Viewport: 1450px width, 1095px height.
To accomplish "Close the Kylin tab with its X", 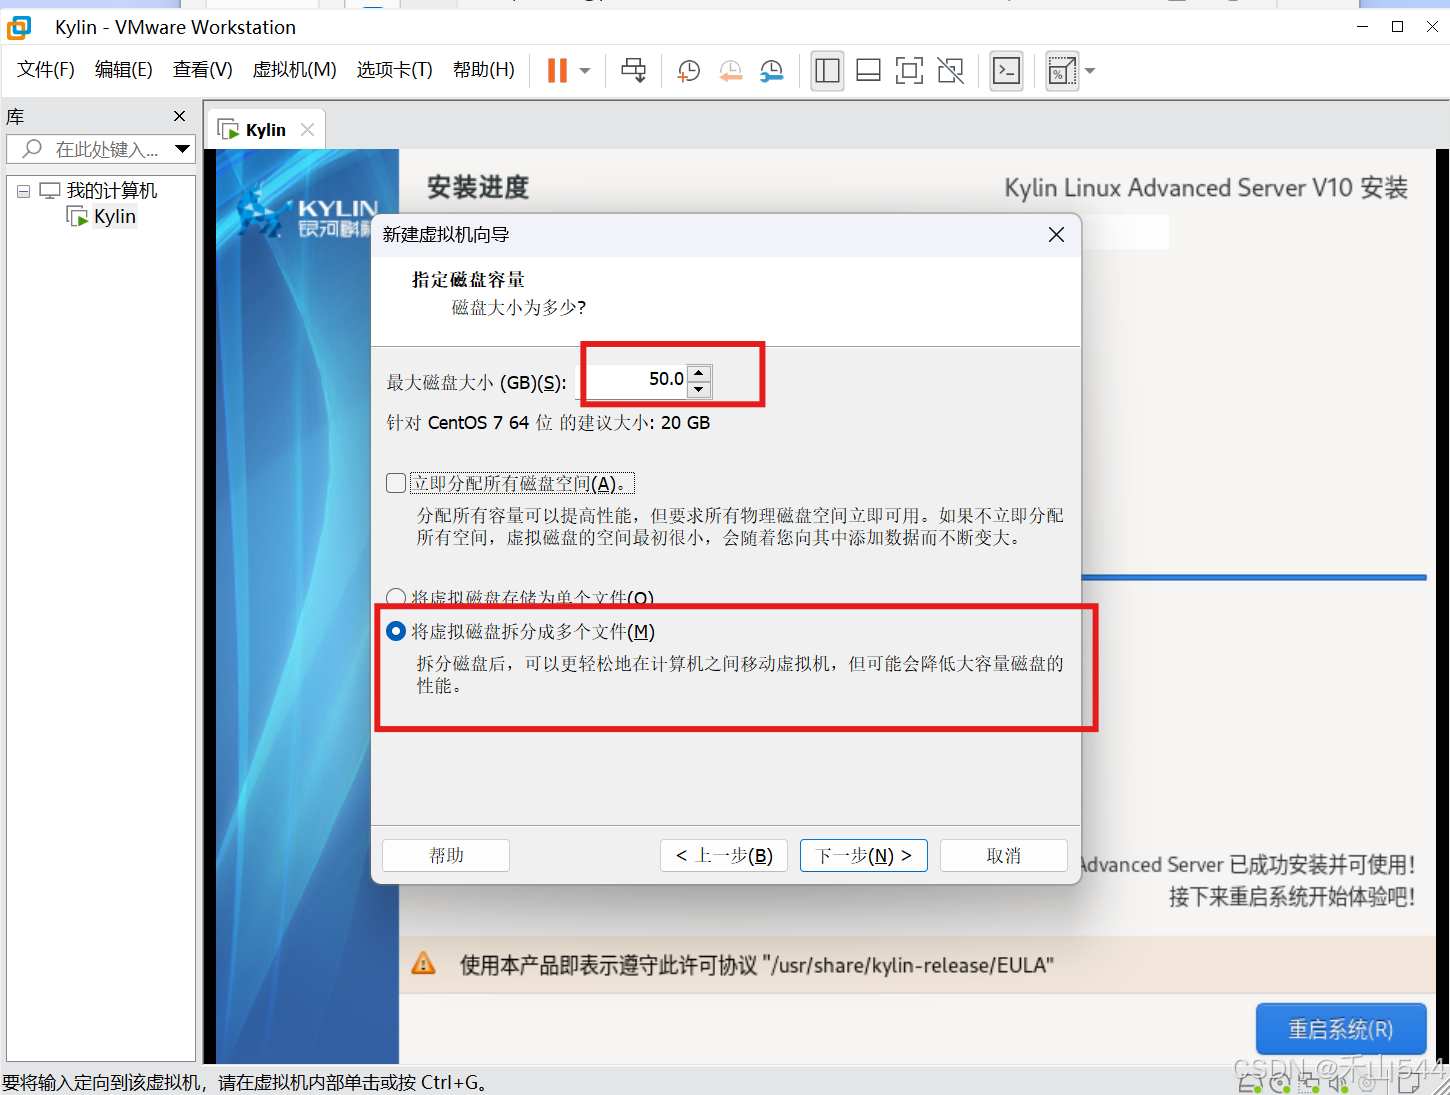I will click(307, 129).
